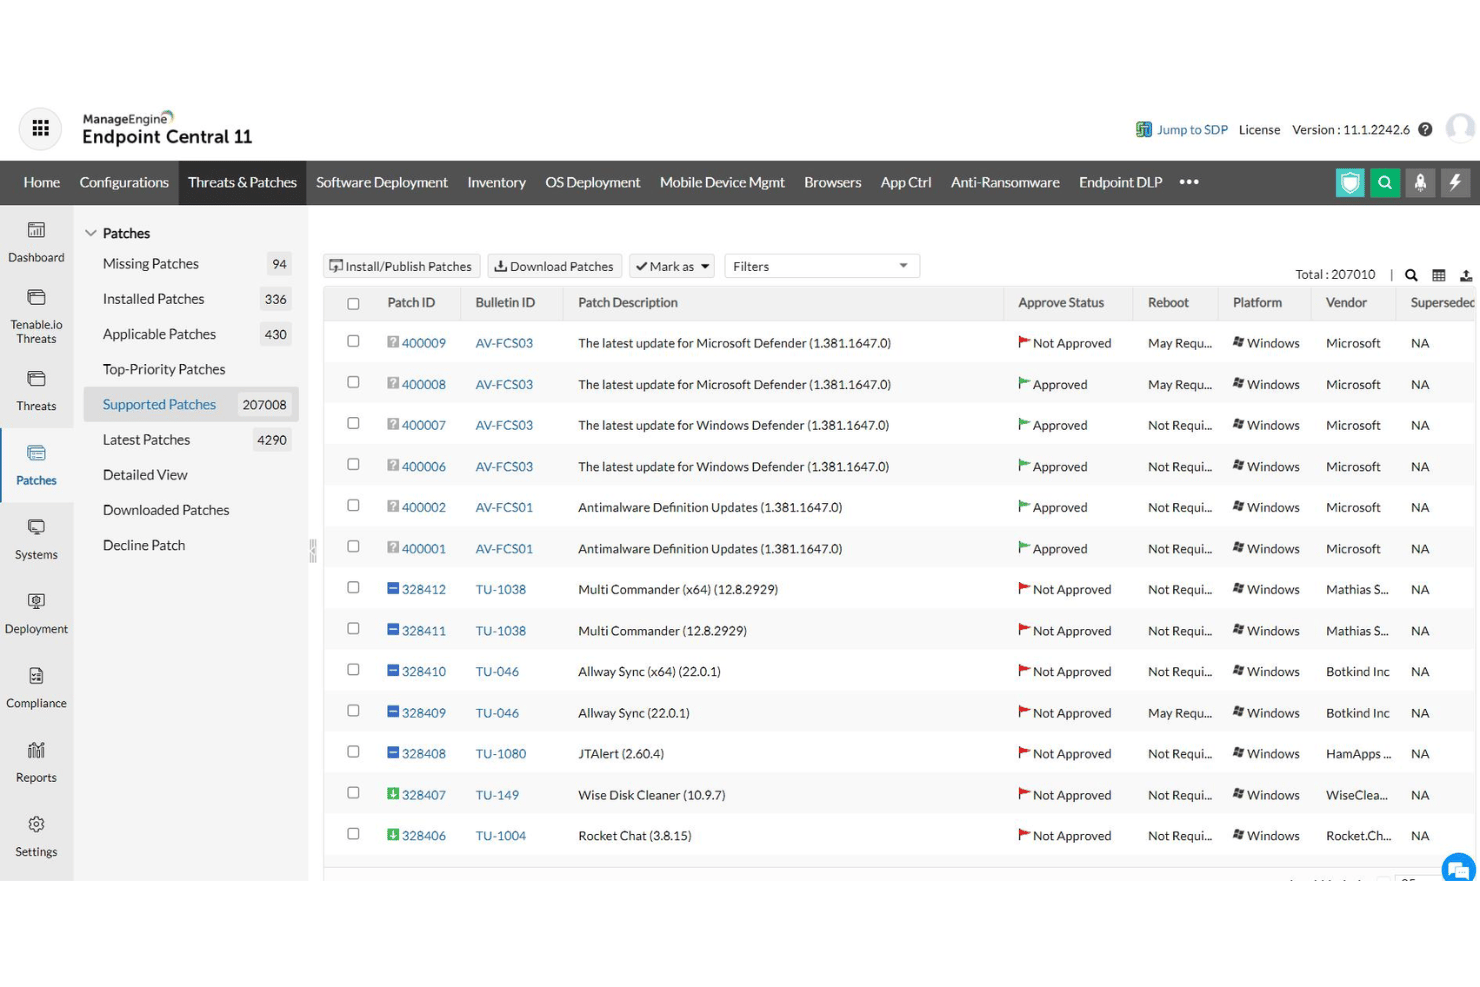Open Deployment in the left sidebar

click(36, 614)
